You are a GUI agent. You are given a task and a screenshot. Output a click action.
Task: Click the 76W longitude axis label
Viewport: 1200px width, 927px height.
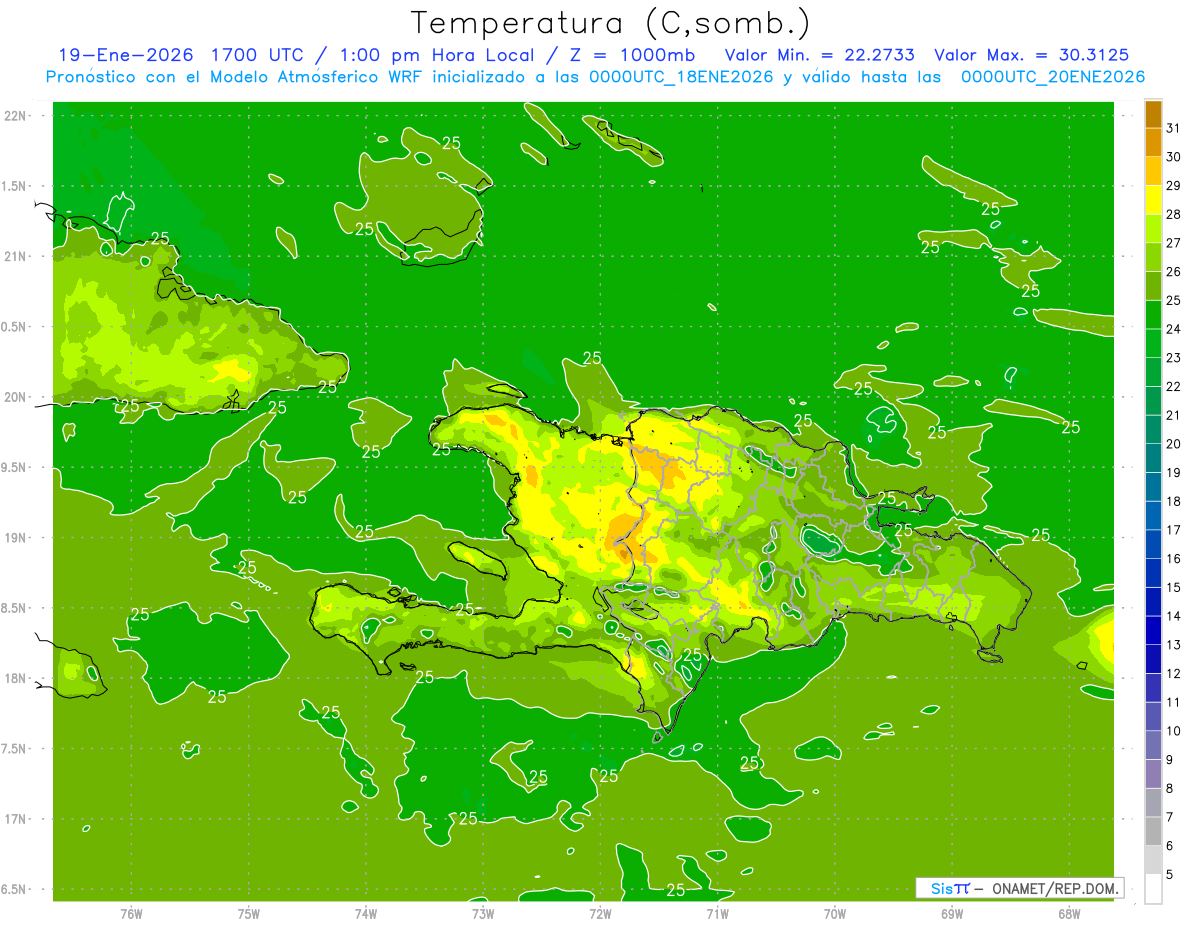(131, 914)
